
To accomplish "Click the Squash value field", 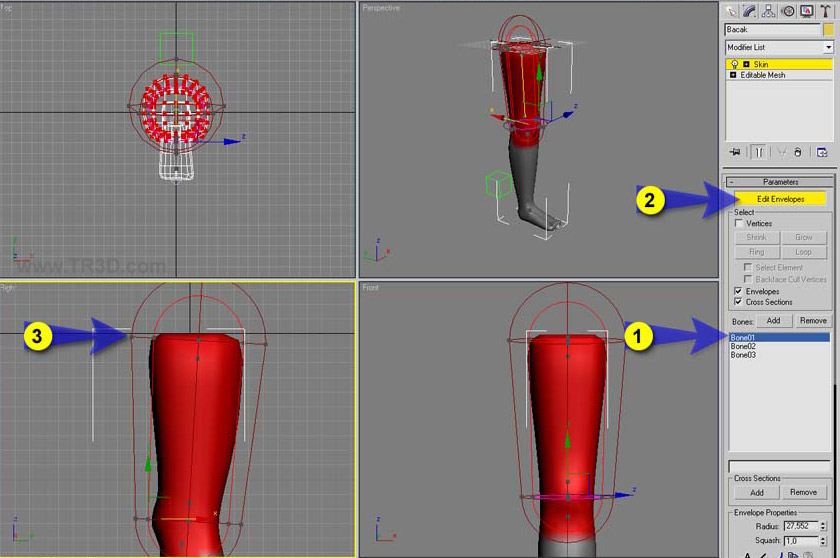I will (801, 541).
